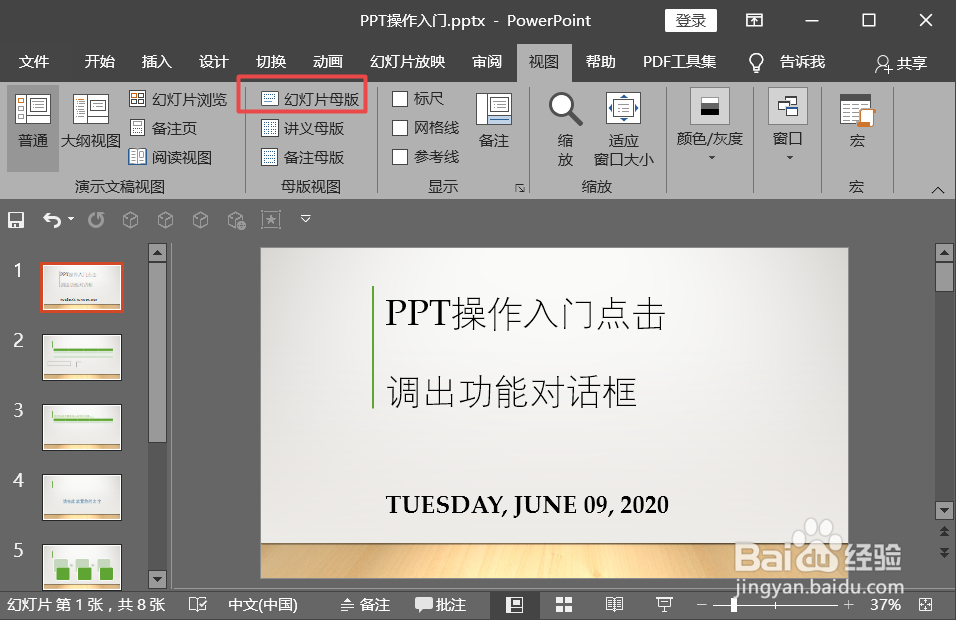This screenshot has width=956, height=620.
Task: Collapse the ribbon with the chevron
Action: tap(938, 190)
